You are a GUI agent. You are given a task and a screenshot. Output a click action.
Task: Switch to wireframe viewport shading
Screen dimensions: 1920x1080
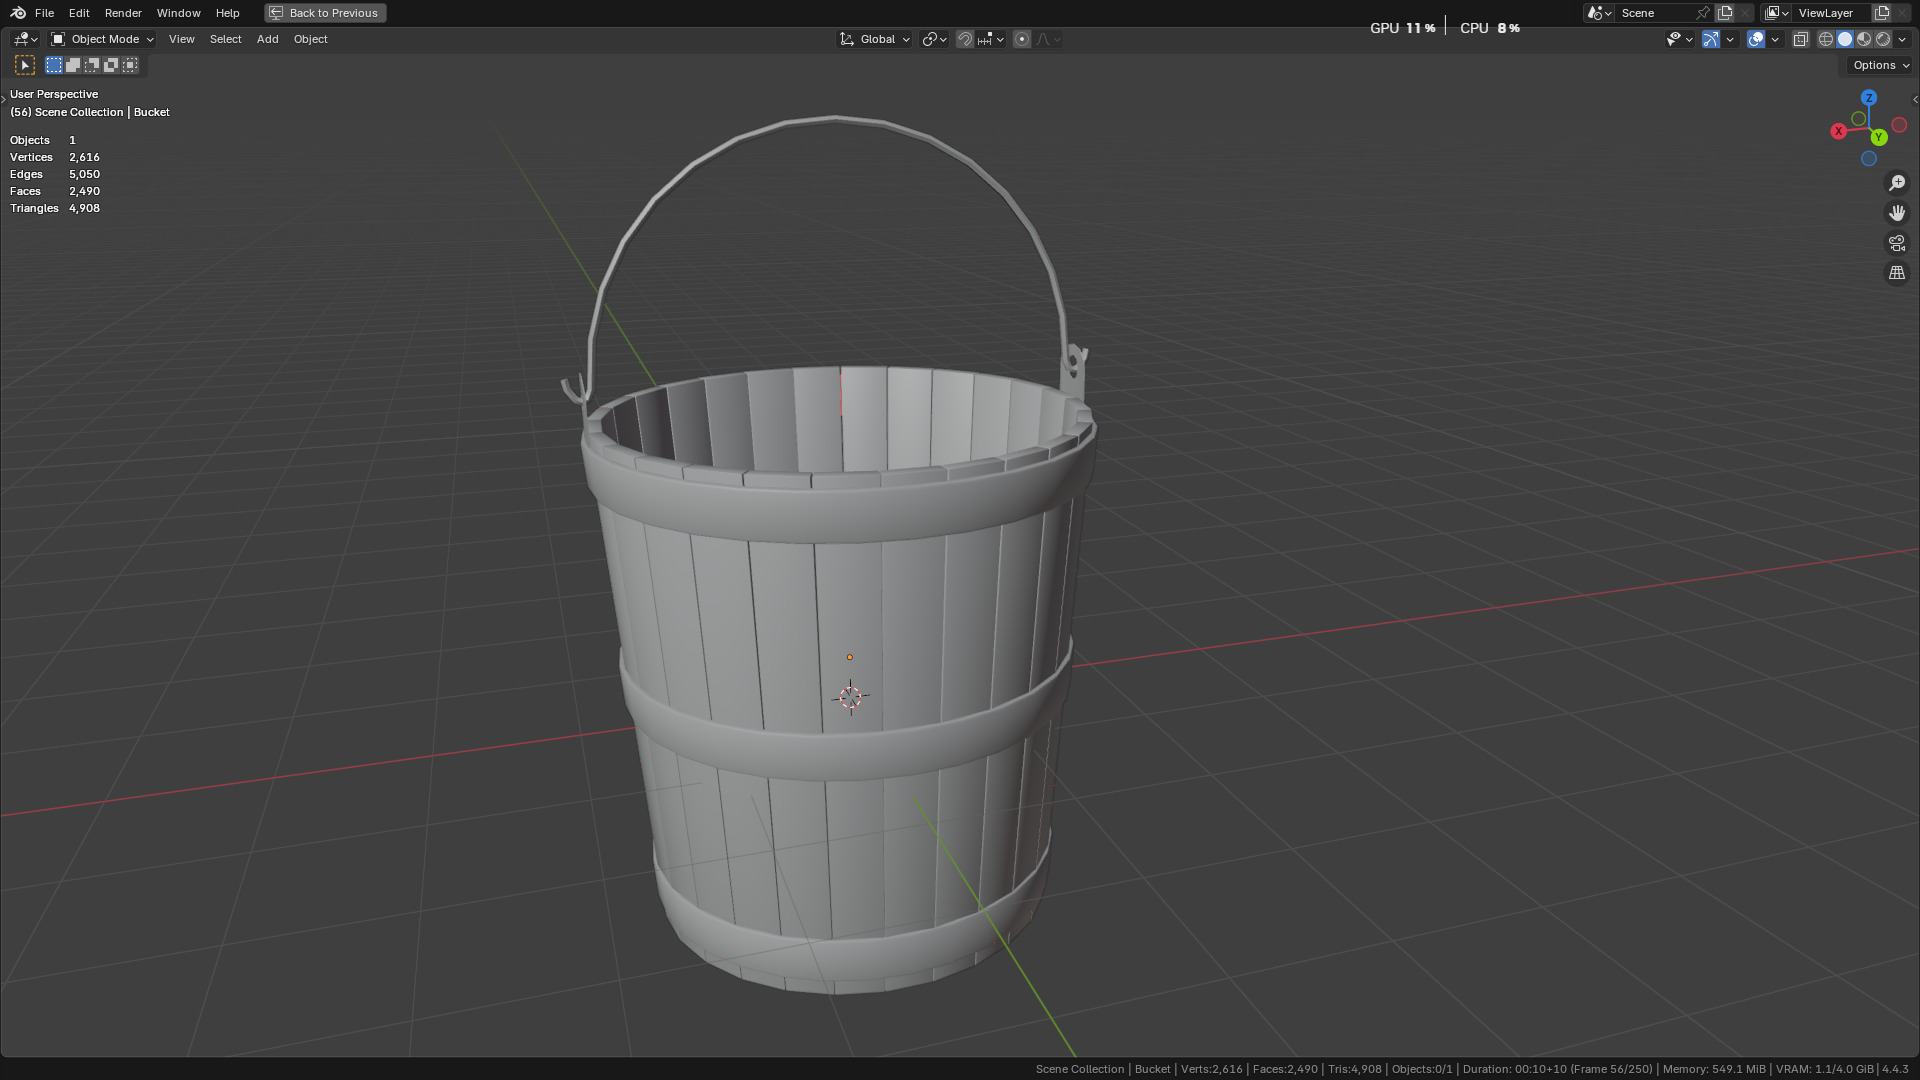[1826, 39]
